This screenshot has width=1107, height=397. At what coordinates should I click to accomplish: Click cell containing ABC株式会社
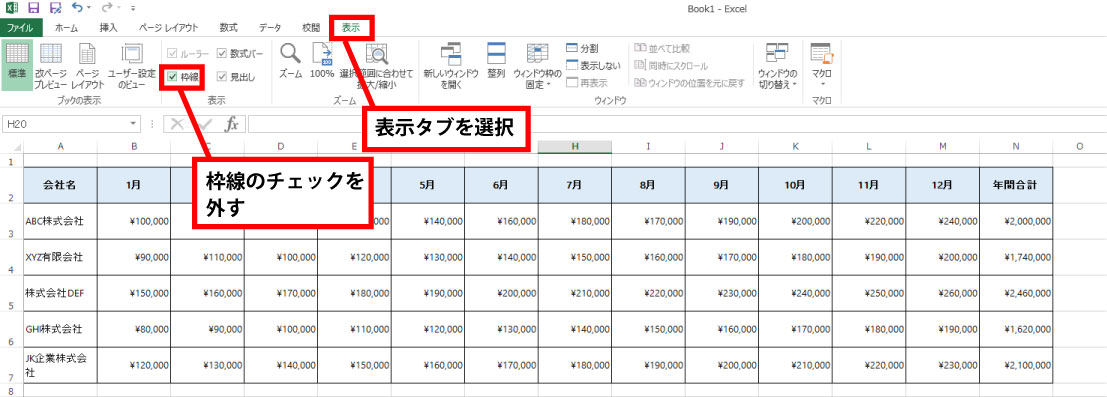(61, 221)
